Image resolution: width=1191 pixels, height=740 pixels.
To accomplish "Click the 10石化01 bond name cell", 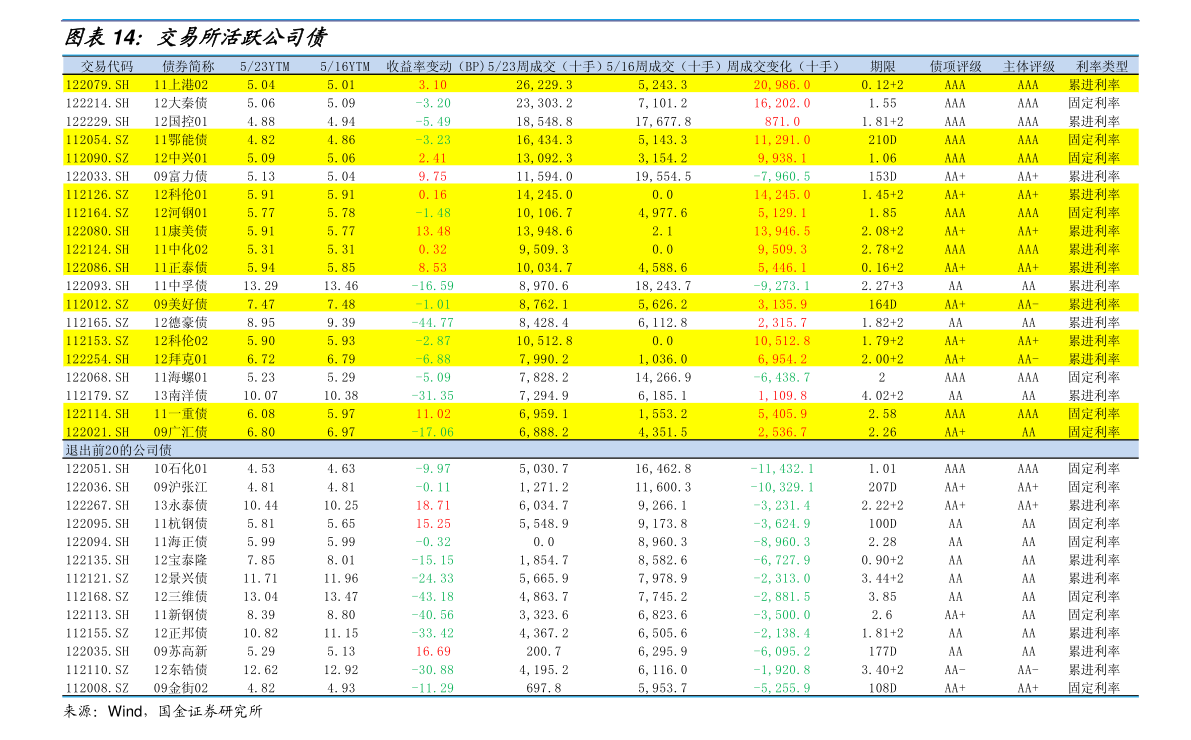I will [x=181, y=468].
